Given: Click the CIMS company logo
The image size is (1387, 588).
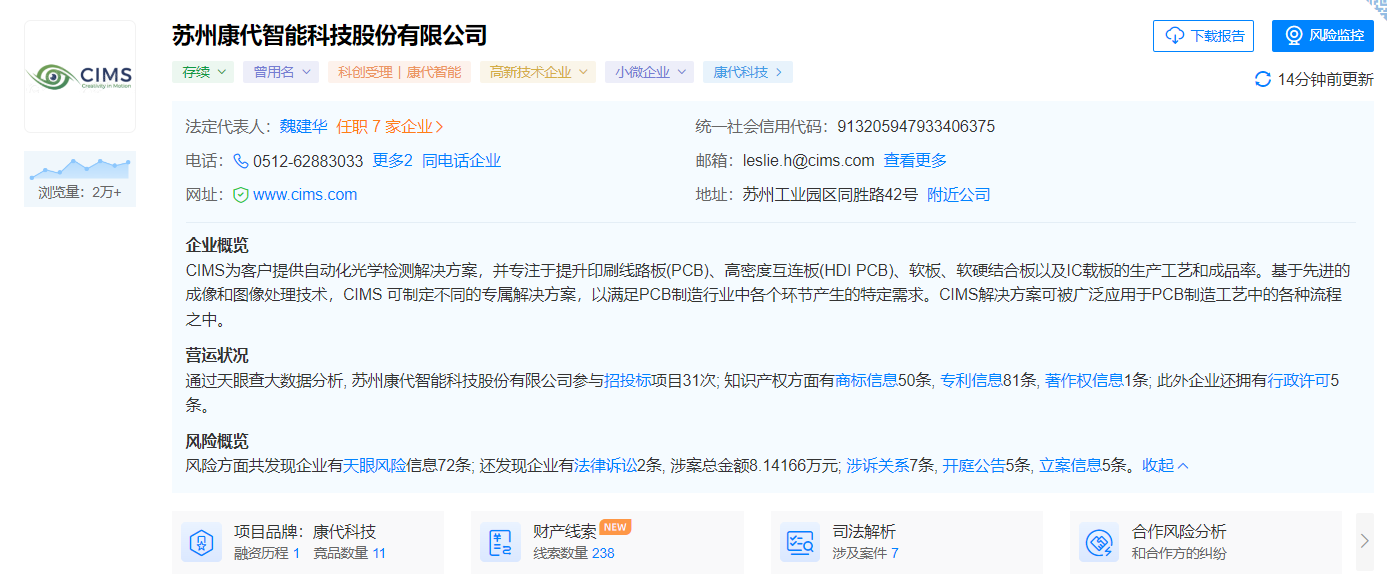Looking at the screenshot, I should (80, 77).
